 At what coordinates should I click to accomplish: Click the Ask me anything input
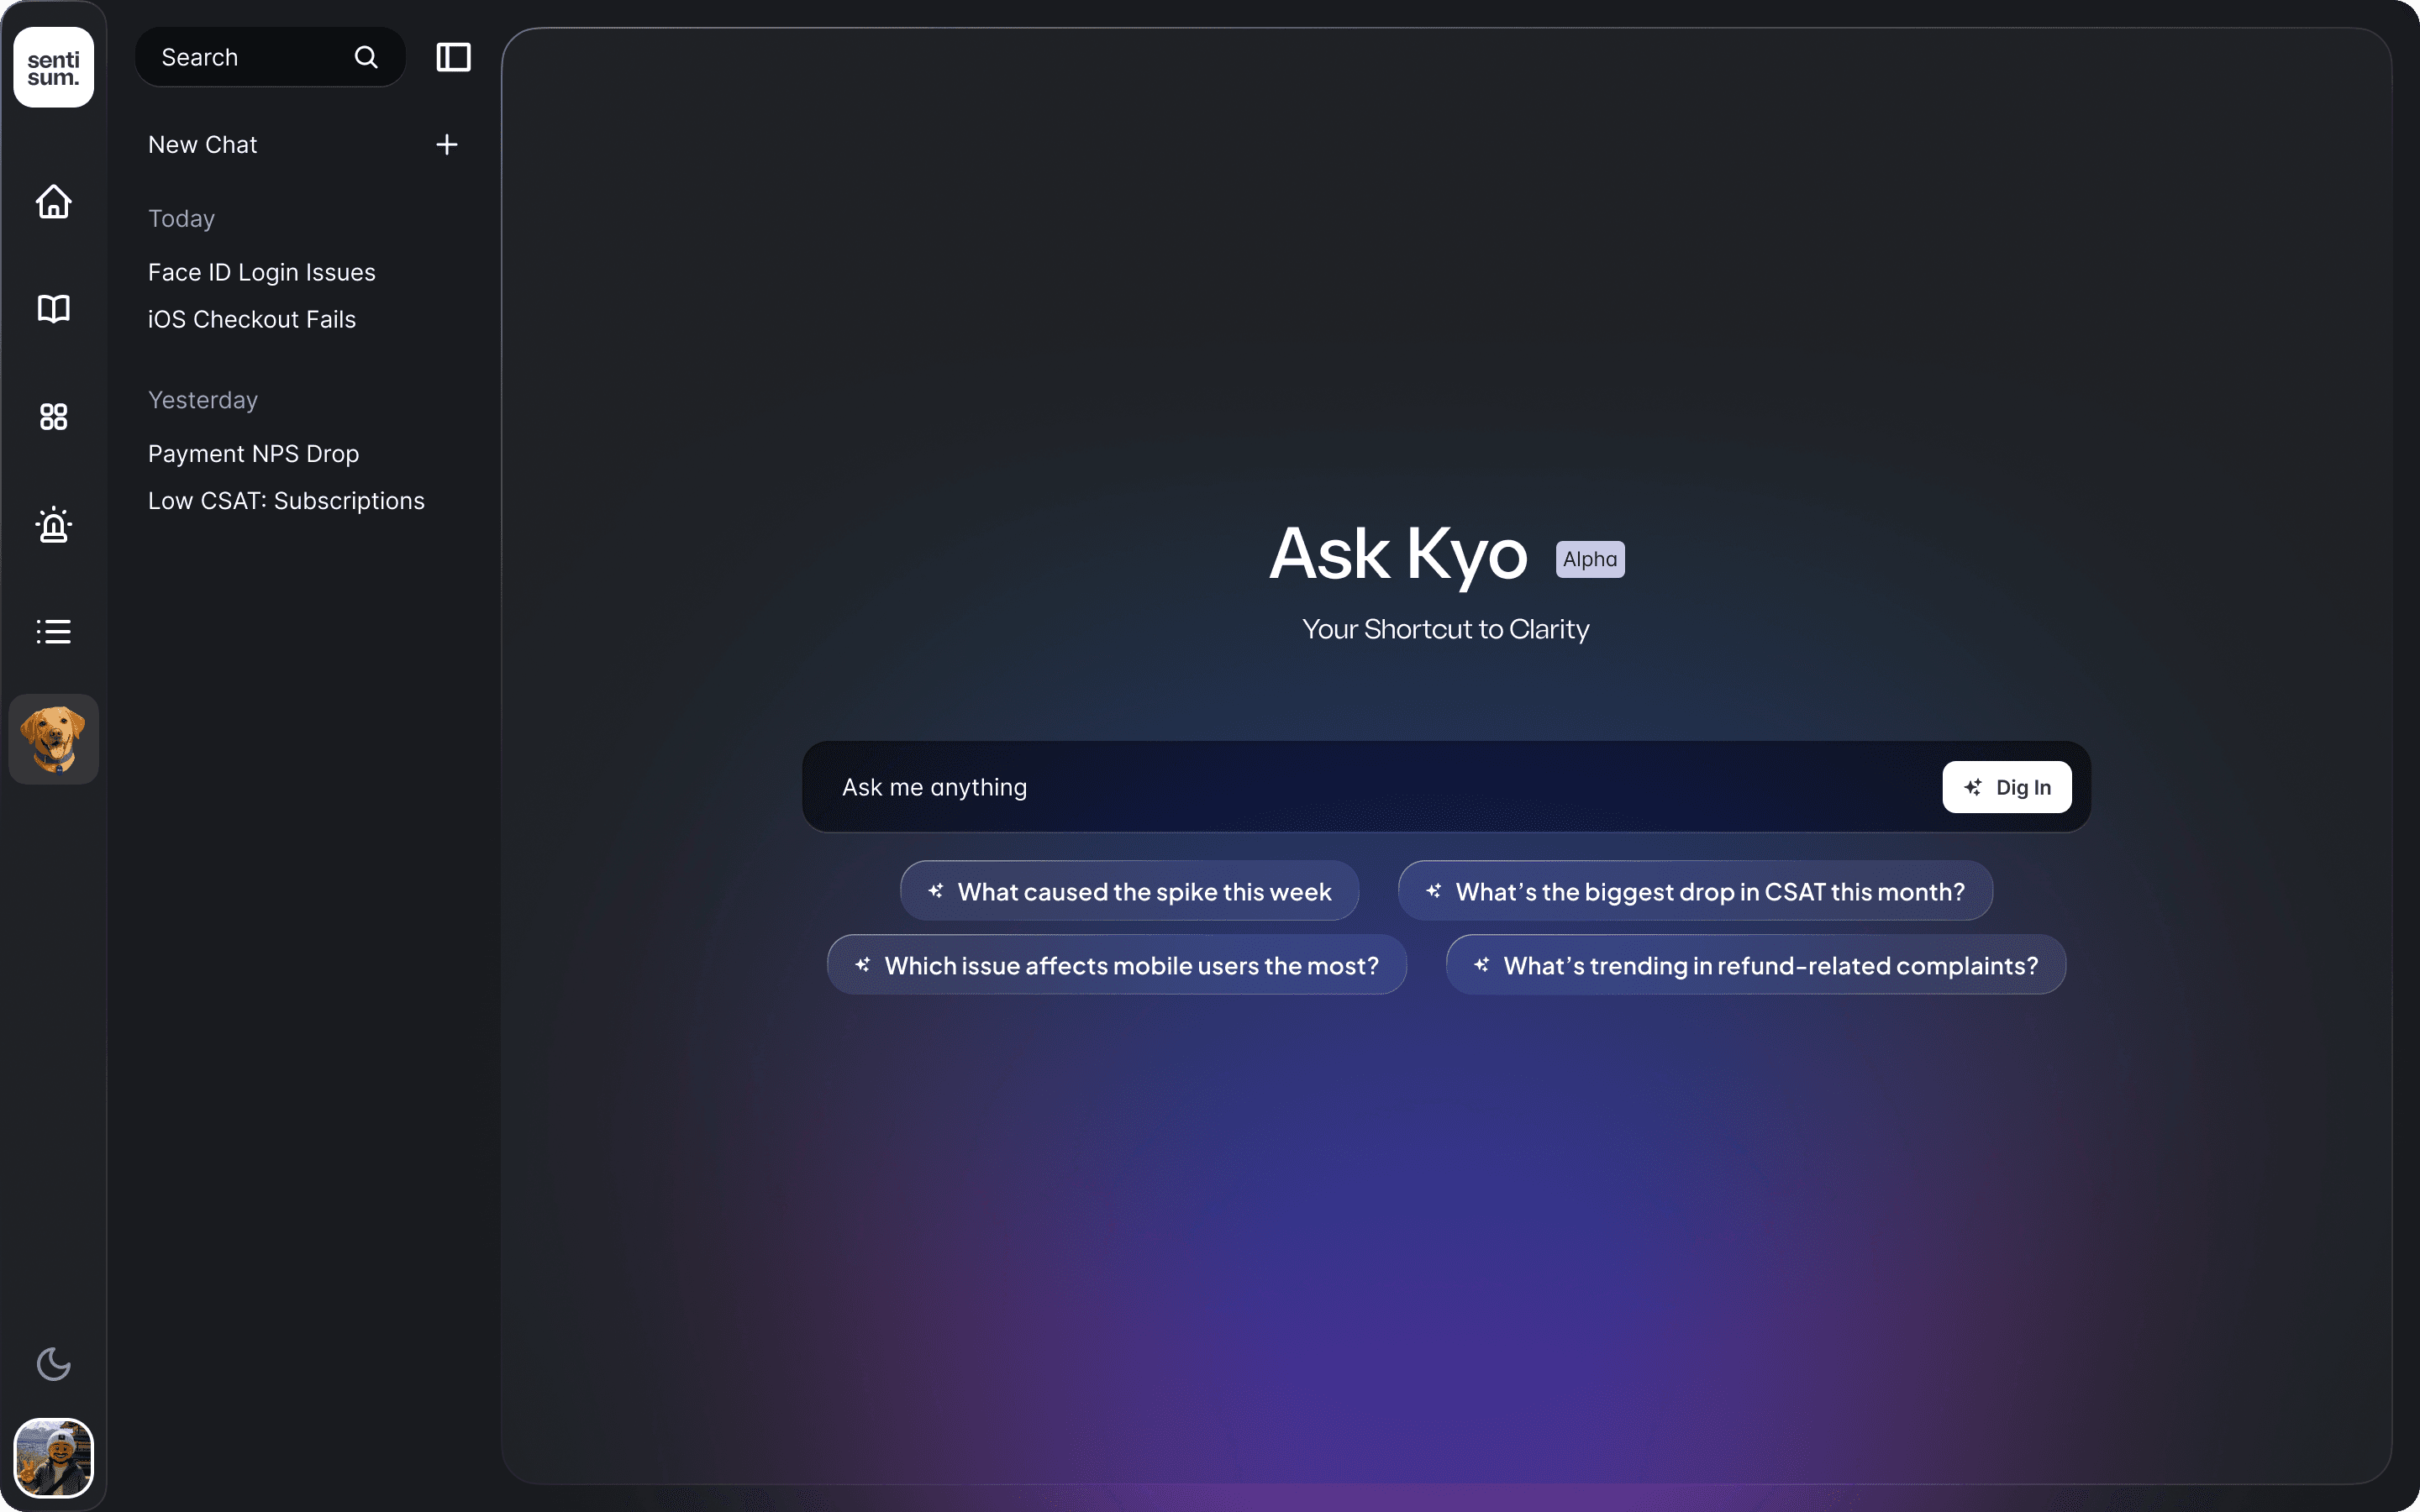(x=1380, y=788)
